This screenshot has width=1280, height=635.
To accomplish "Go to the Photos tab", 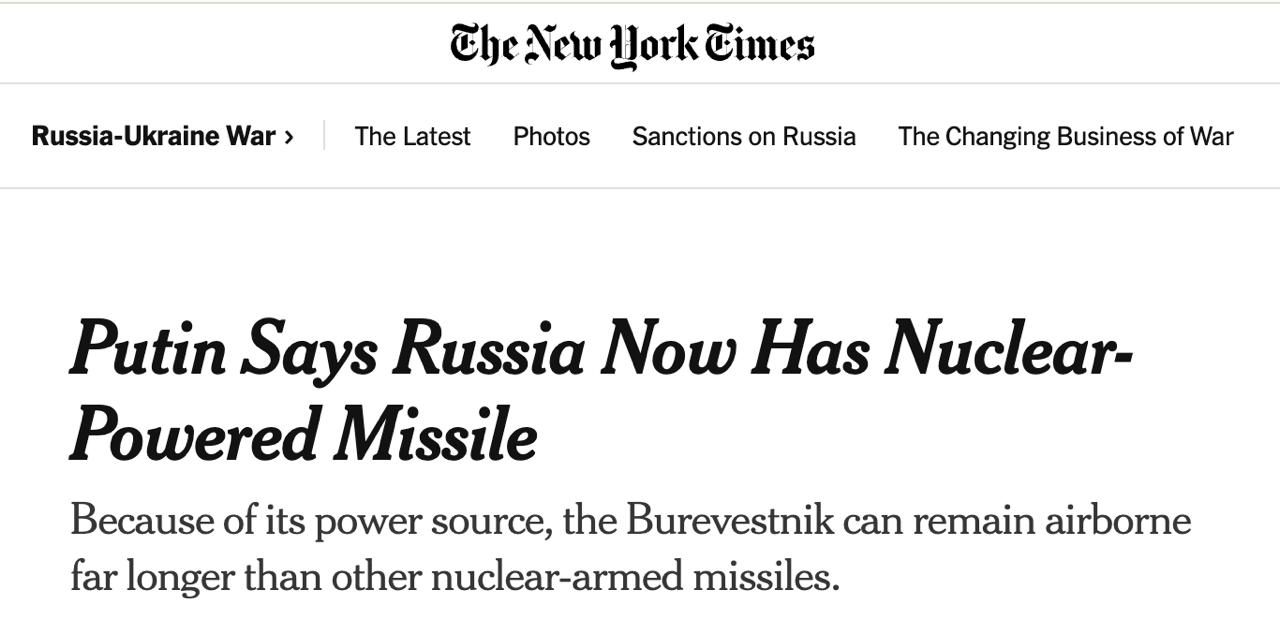I will pos(551,136).
